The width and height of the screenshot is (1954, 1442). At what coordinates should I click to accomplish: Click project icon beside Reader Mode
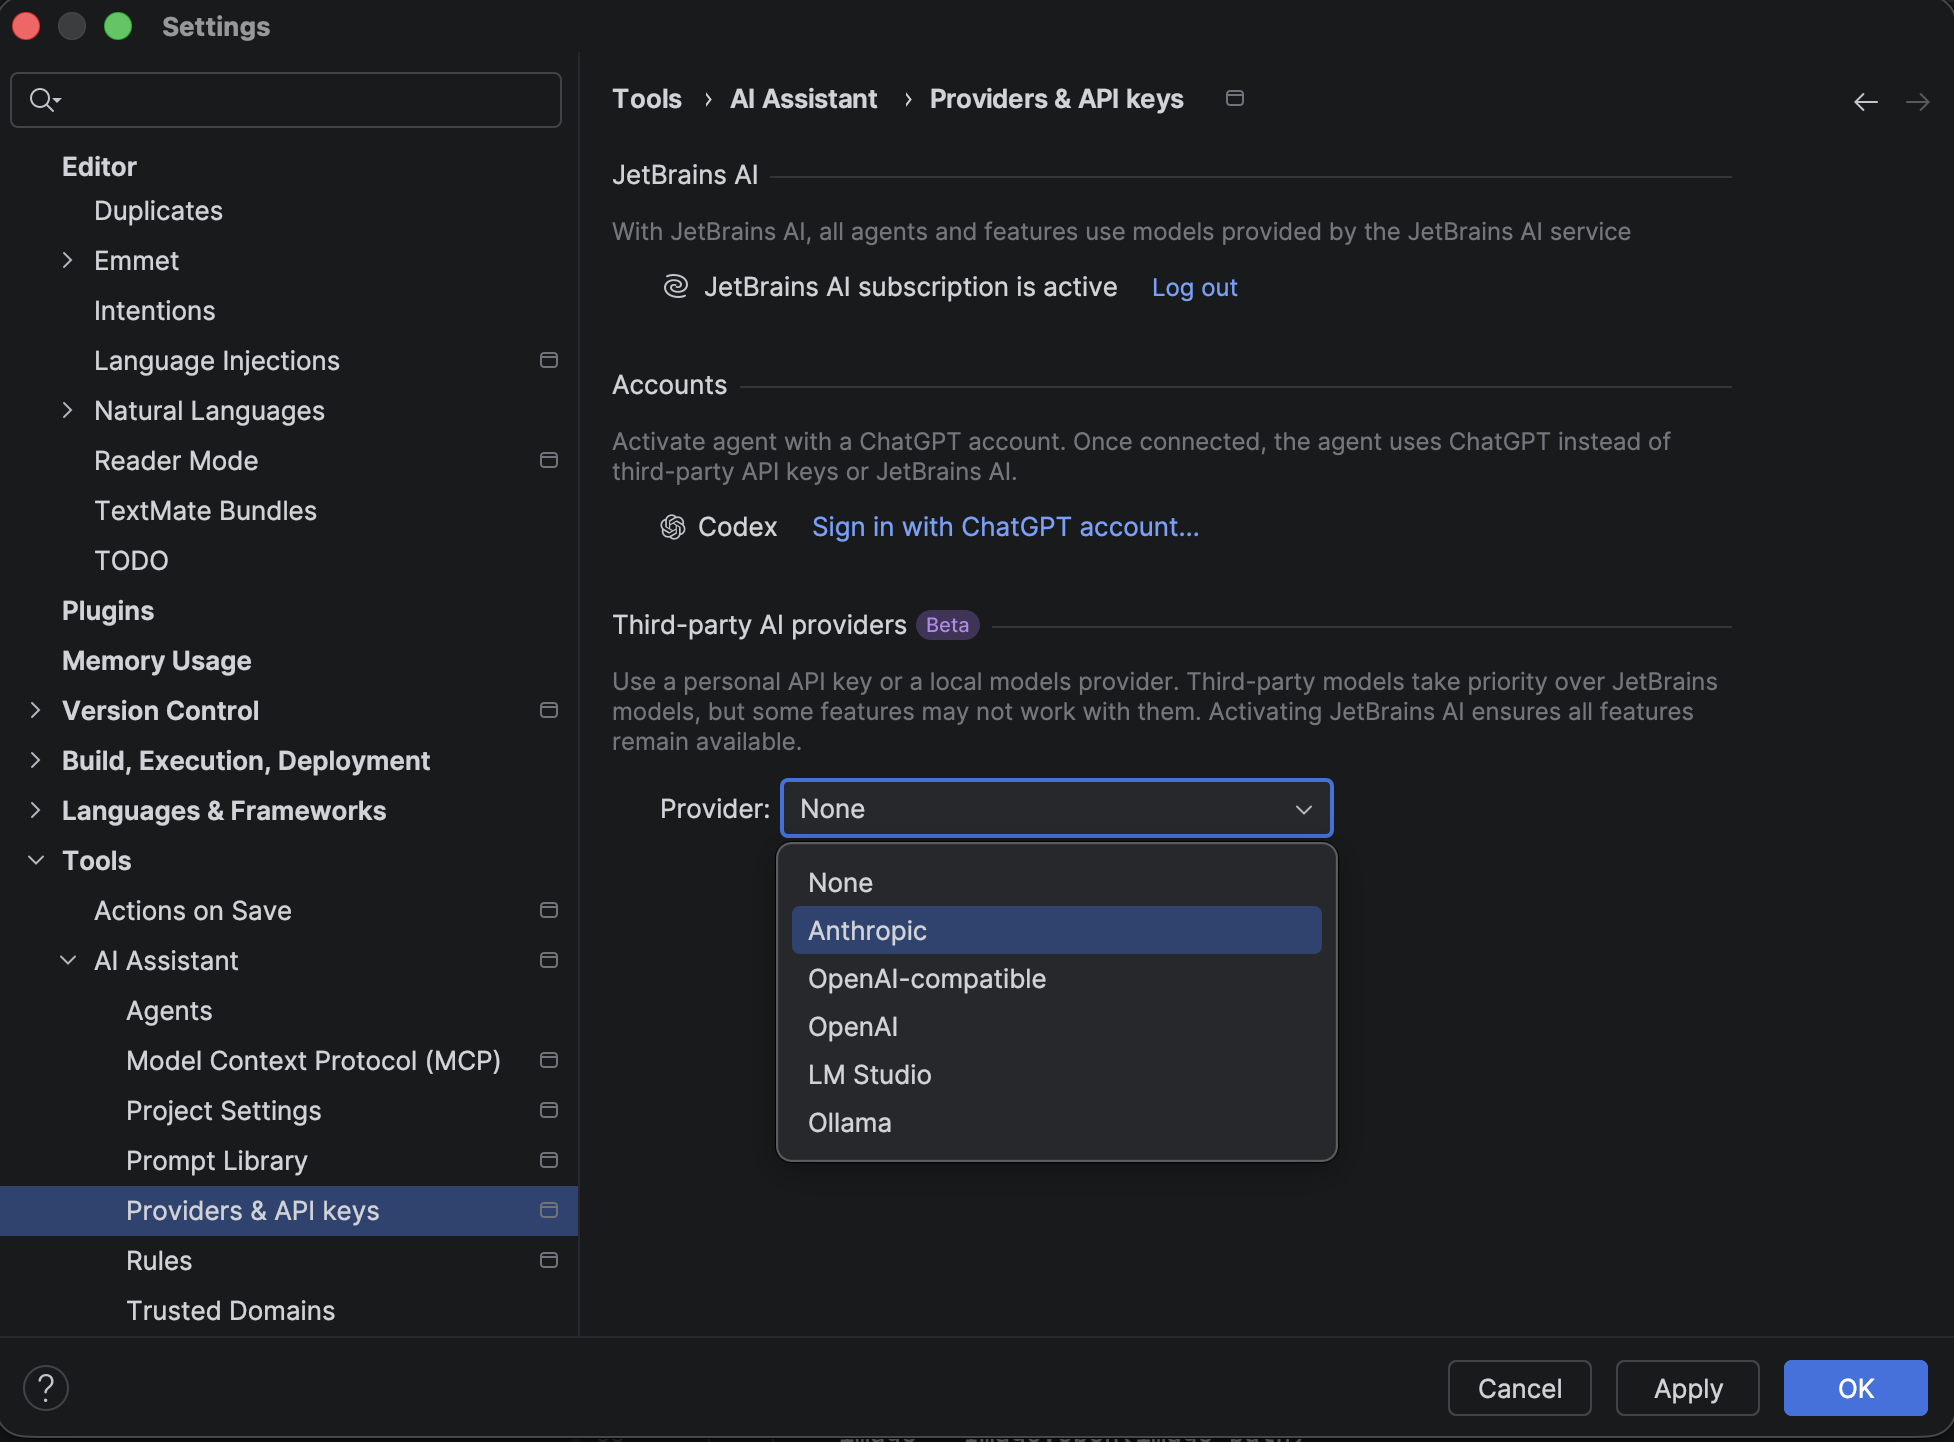click(x=548, y=460)
